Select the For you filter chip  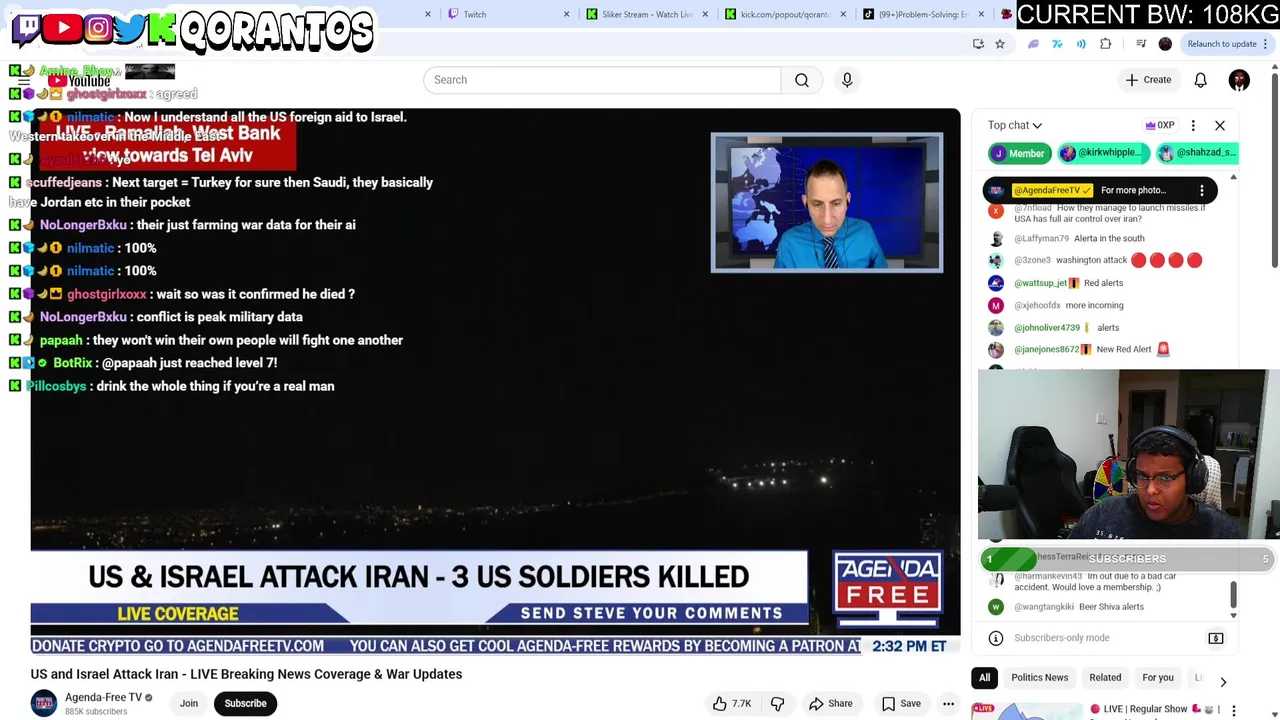pyautogui.click(x=1158, y=678)
